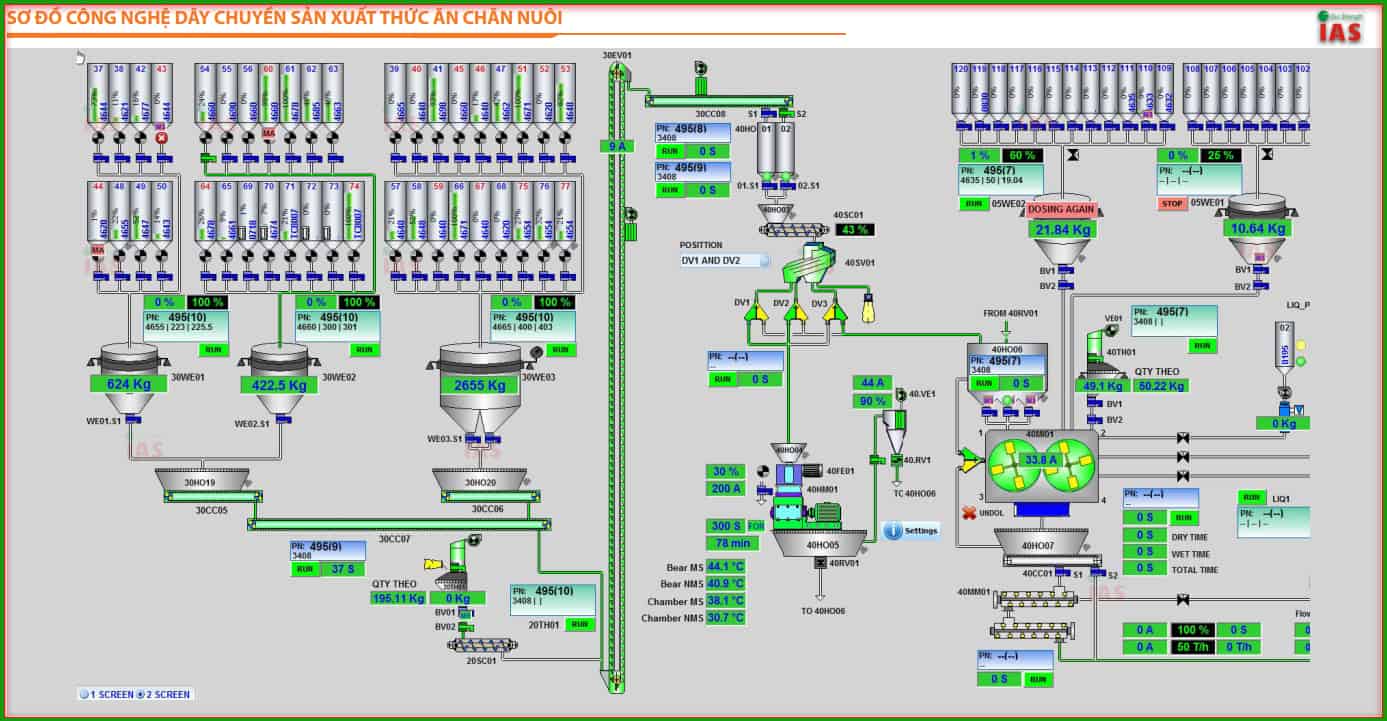The image size is (1387, 721).
Task: Toggle the BV1 valve under 21.84 Kg scale
Action: [1066, 271]
